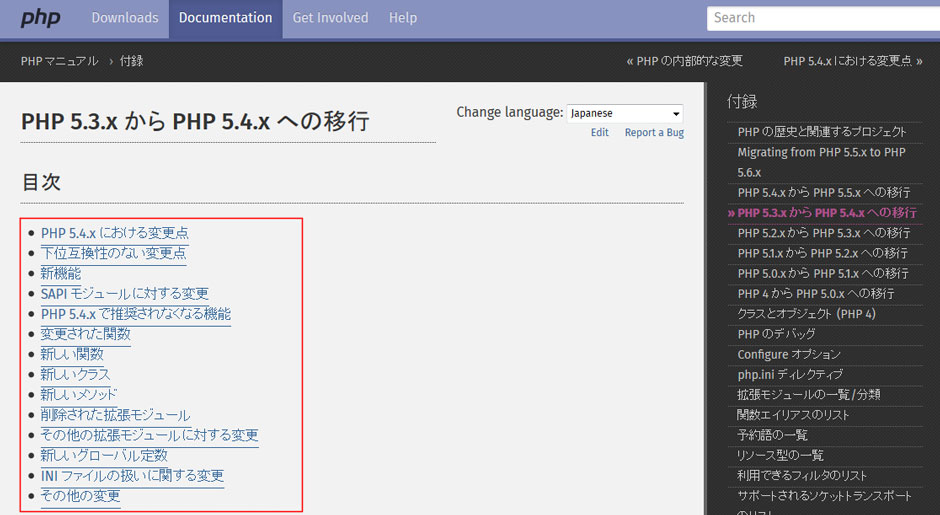This screenshot has width=940, height=515.
Task: Click the Edit link
Action: click(x=599, y=132)
